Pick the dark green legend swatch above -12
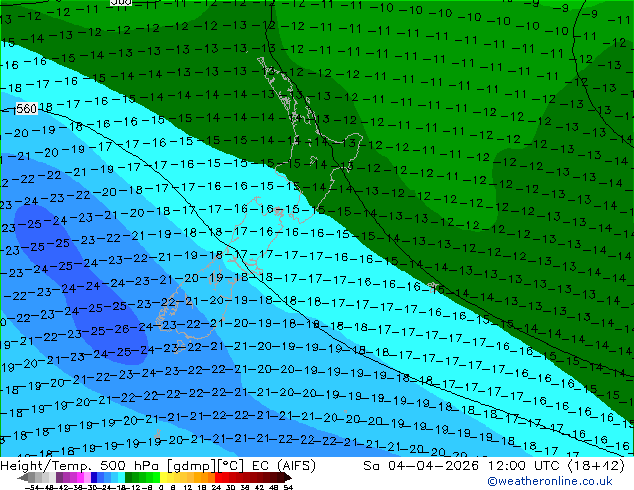Viewport: 634px width, 490px height. pos(129,478)
